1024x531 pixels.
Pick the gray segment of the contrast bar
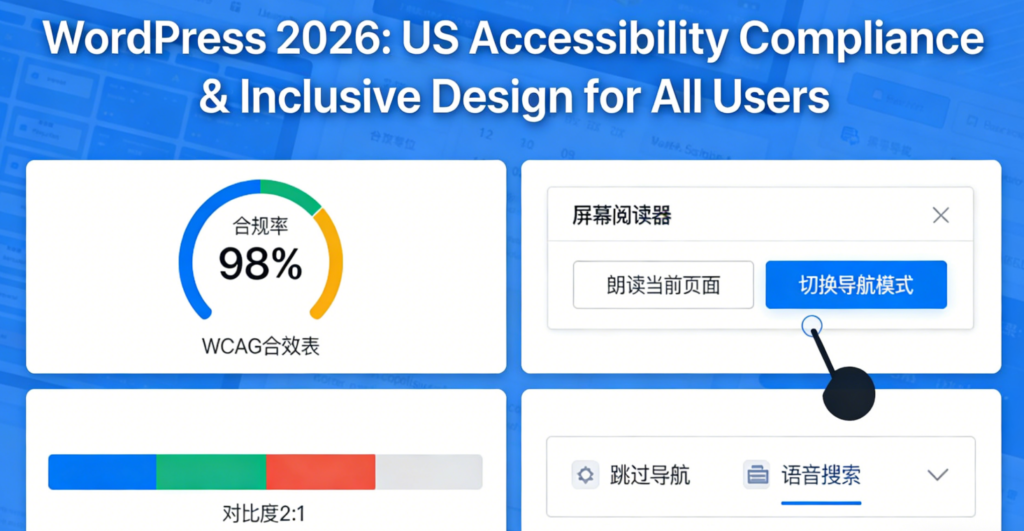click(x=428, y=472)
